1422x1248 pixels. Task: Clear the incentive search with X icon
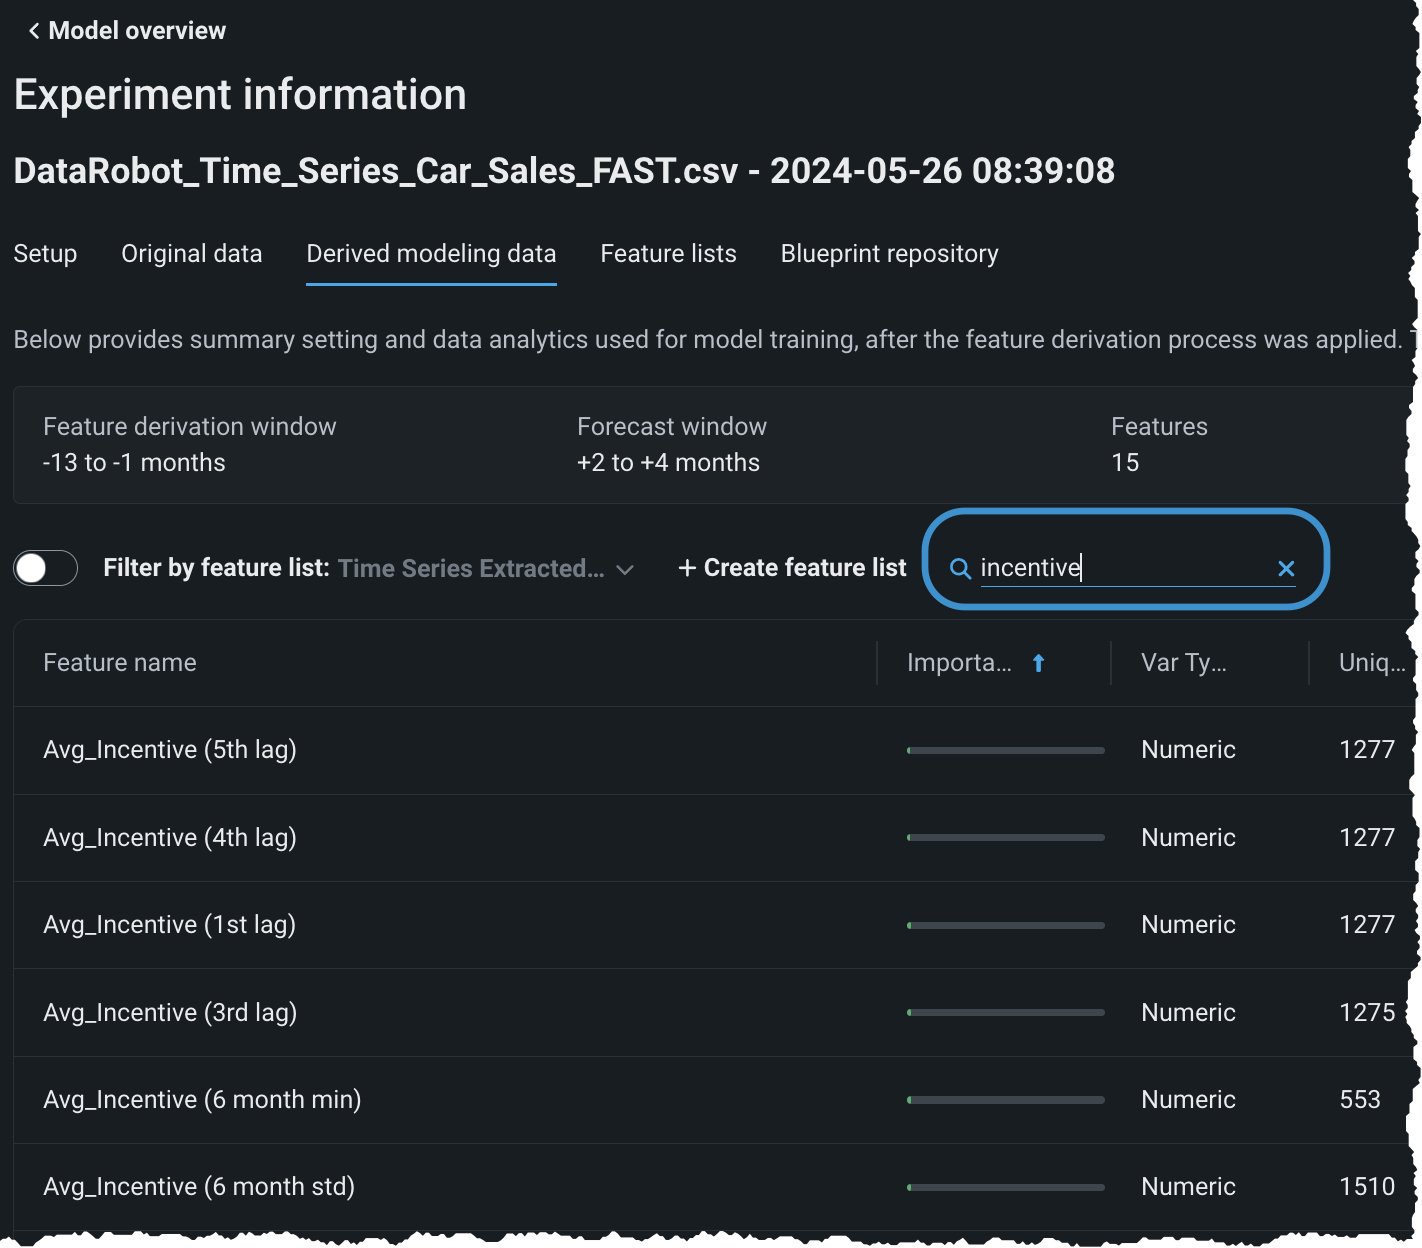point(1286,569)
